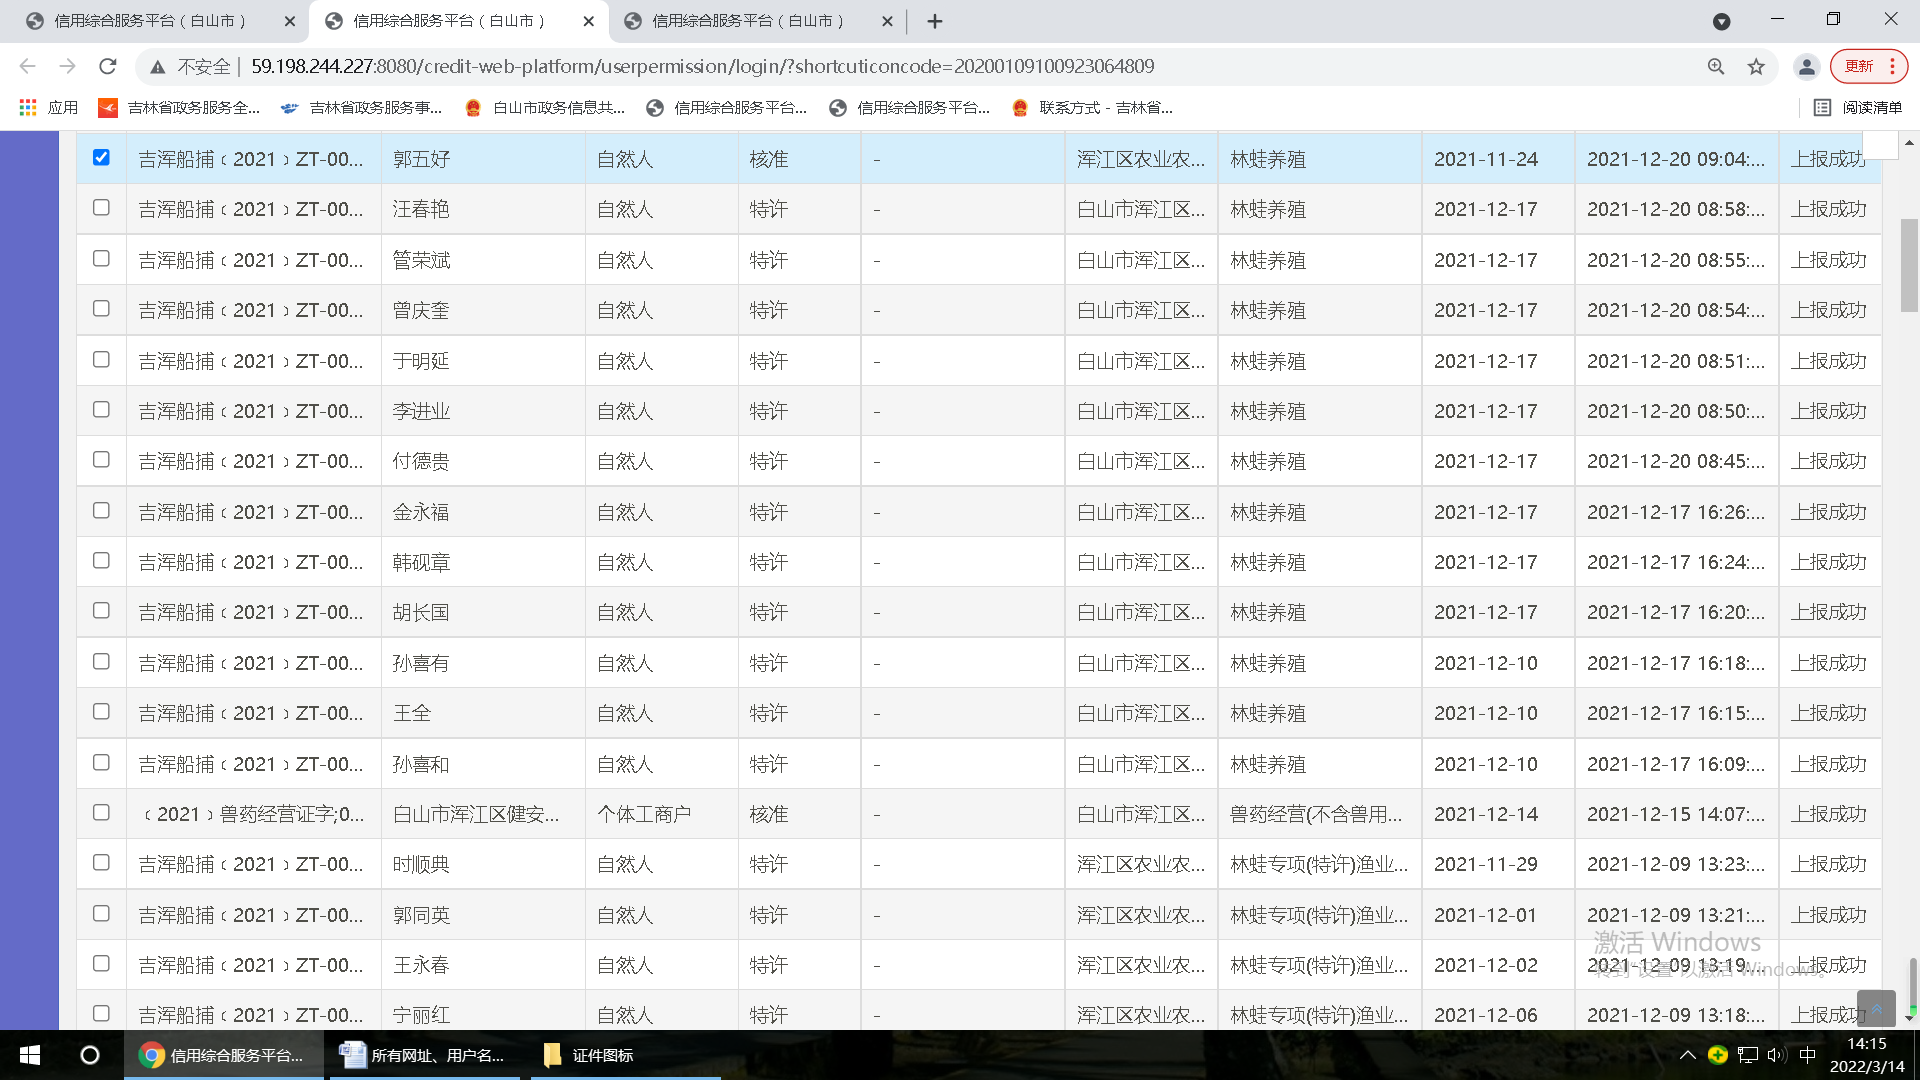Check the checkbox for 汪春艳 row
Viewport: 1920px width, 1080px height.
coord(101,207)
